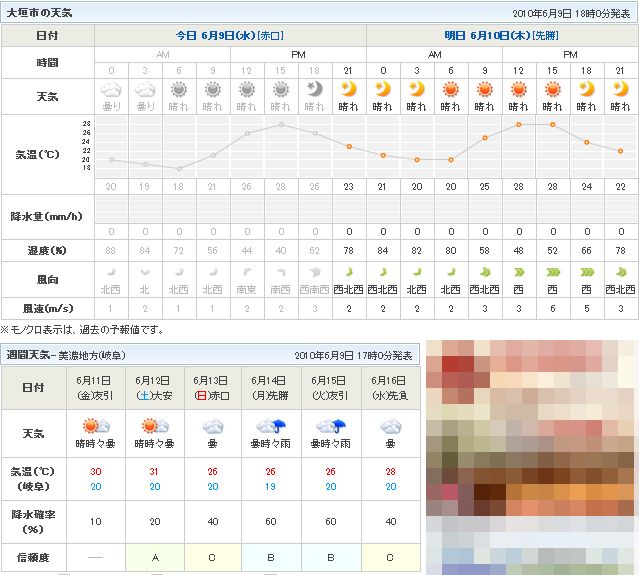This screenshot has height=575, width=639.
Task: Select the 6月13日 (日)赤口 date cell
Action: 213,388
